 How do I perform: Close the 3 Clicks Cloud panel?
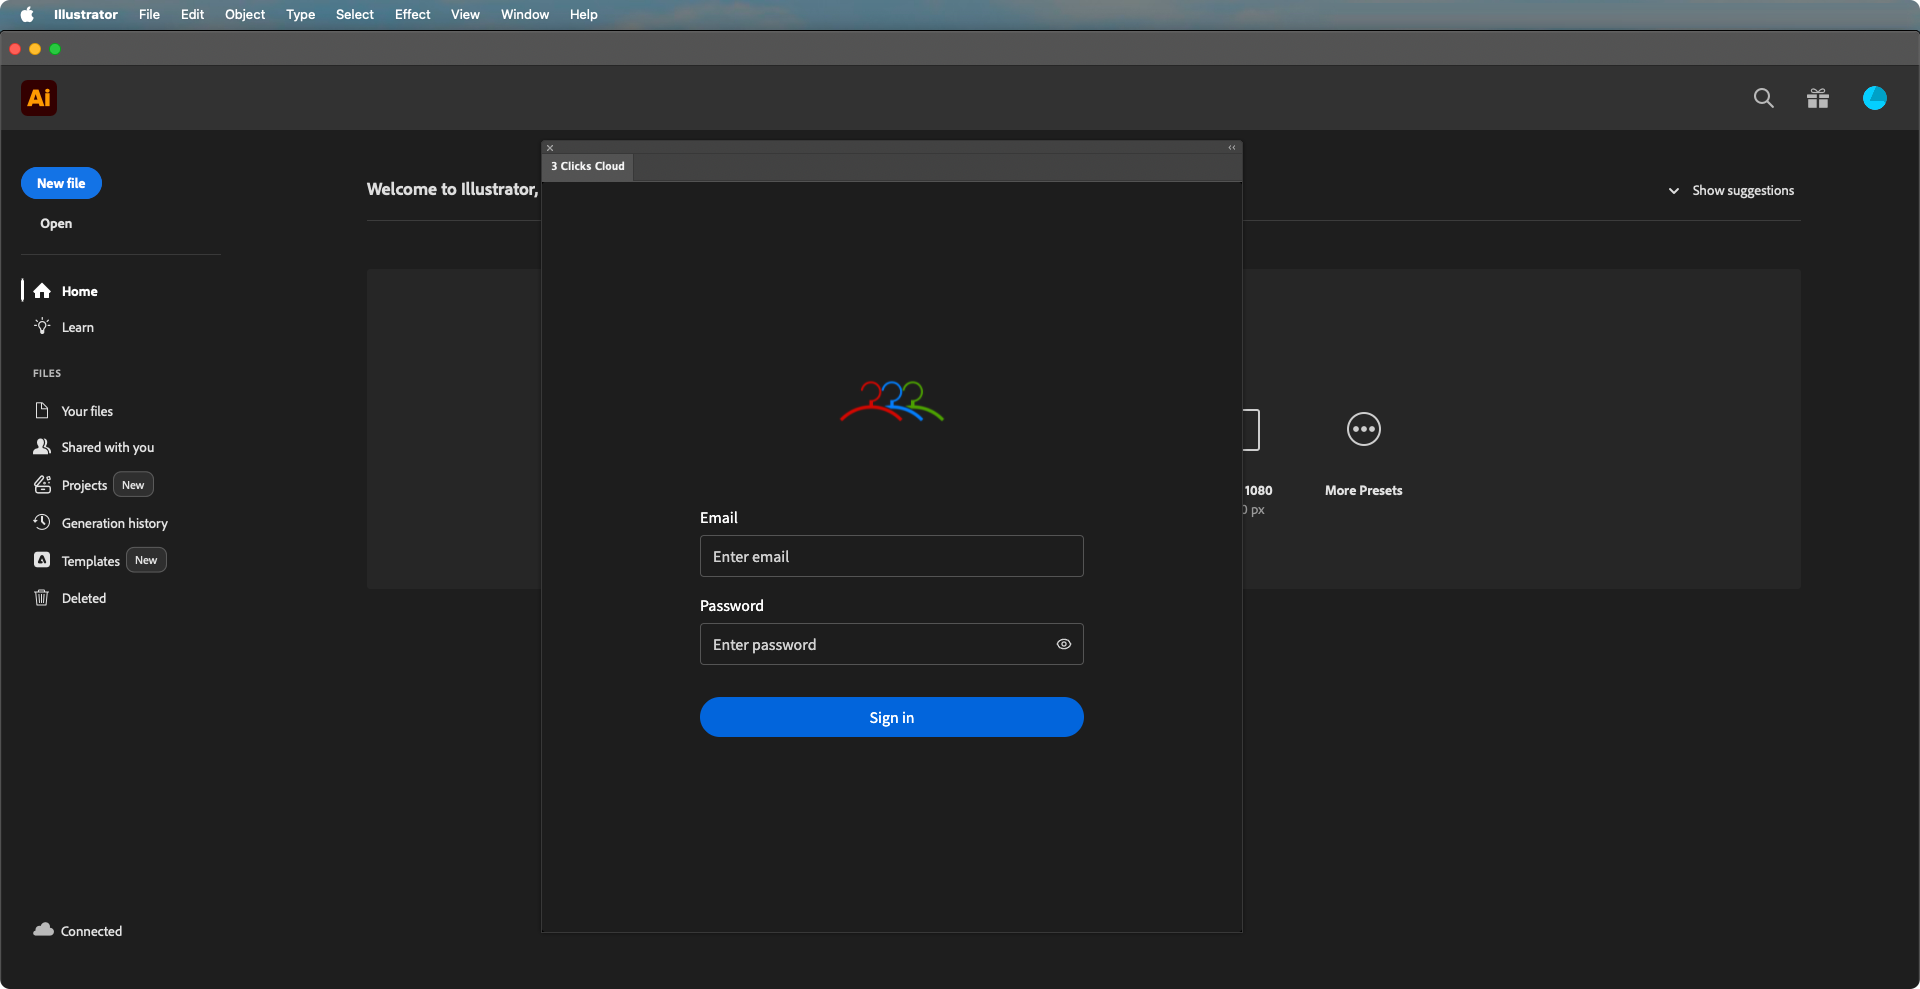550,148
